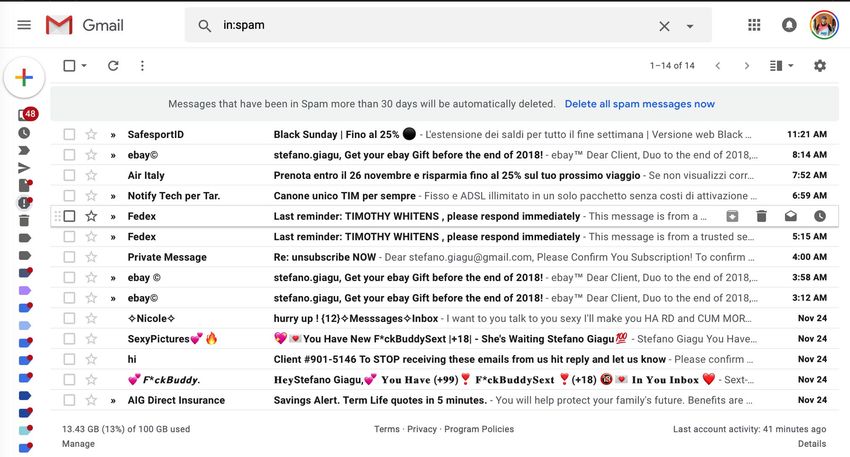Open Sent paper plane icon in sidebar

(x=24, y=168)
